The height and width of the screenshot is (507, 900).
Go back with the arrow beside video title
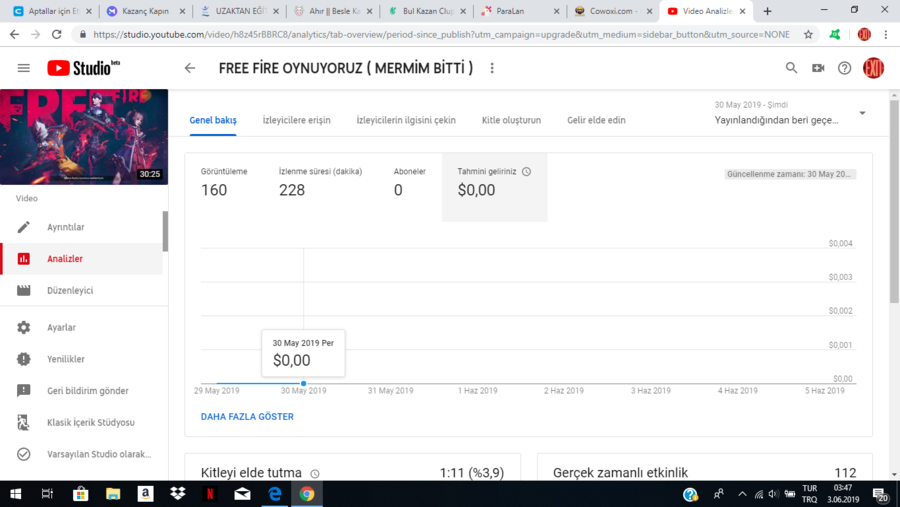tap(190, 68)
